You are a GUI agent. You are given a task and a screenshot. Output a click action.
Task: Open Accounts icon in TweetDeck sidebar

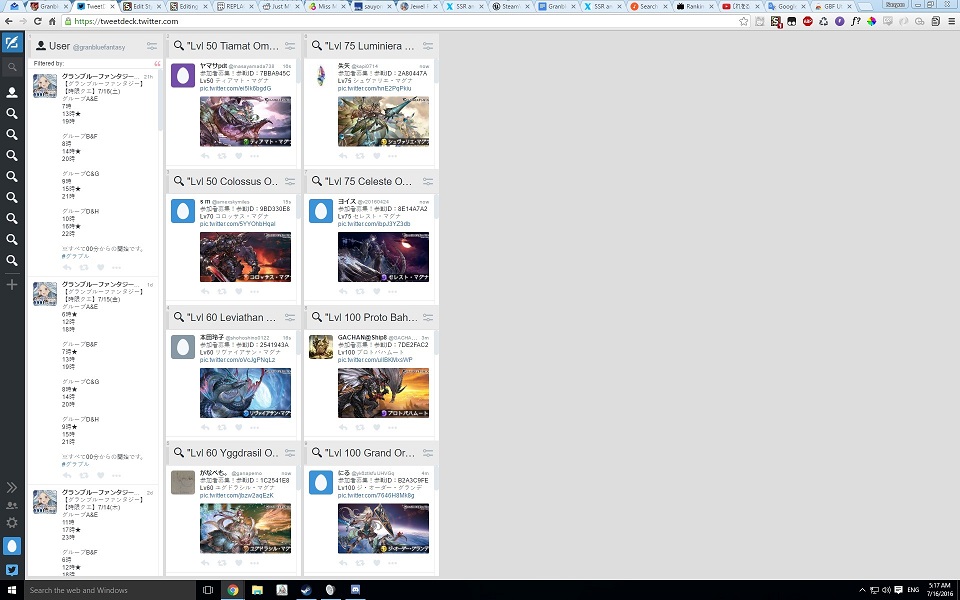point(12,506)
